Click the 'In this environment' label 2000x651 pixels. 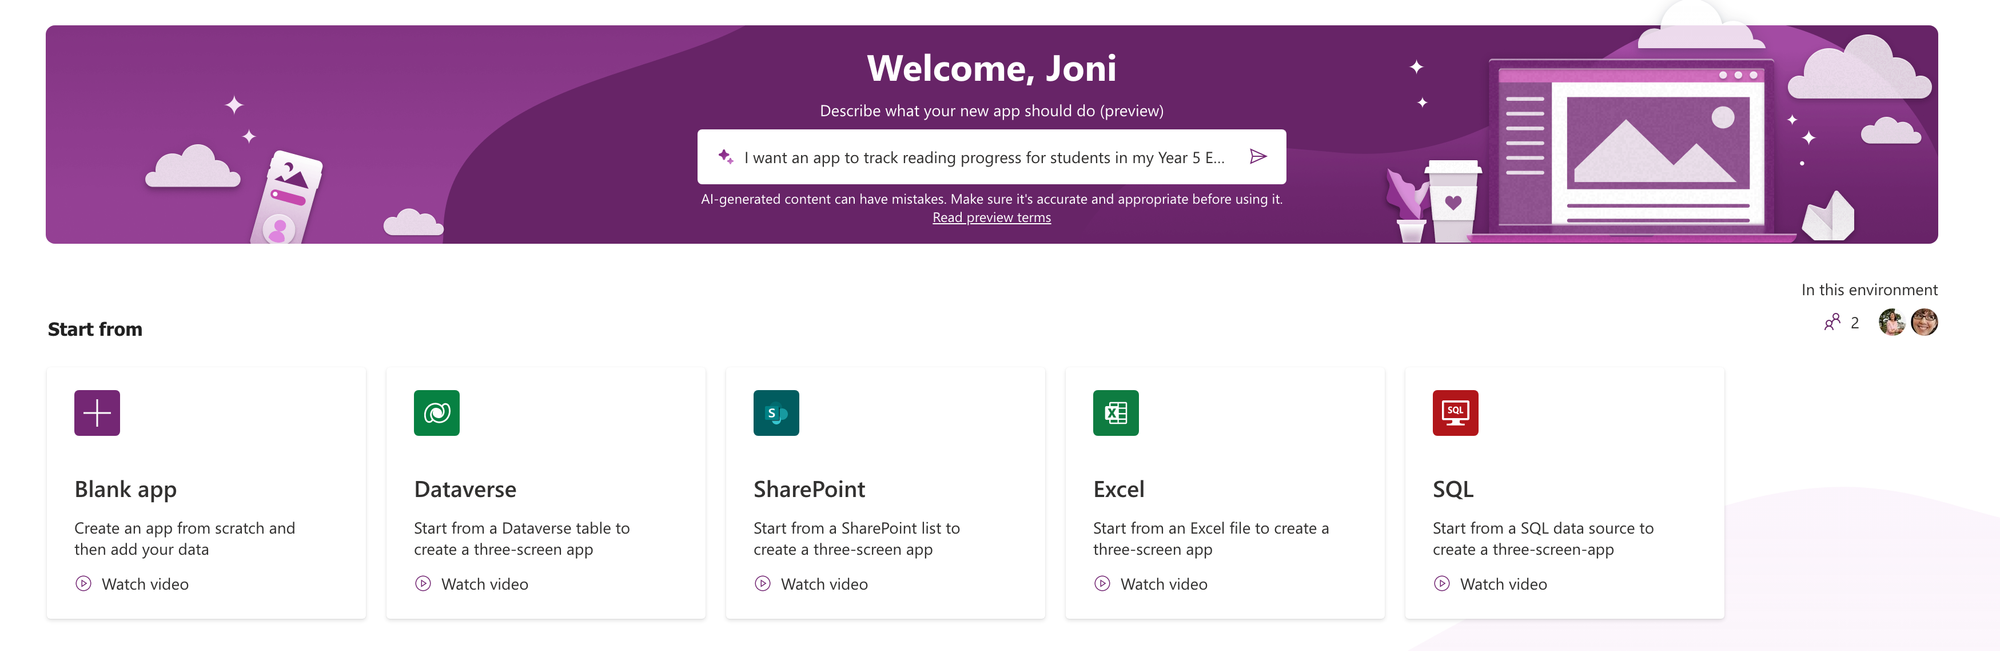pos(1869,290)
